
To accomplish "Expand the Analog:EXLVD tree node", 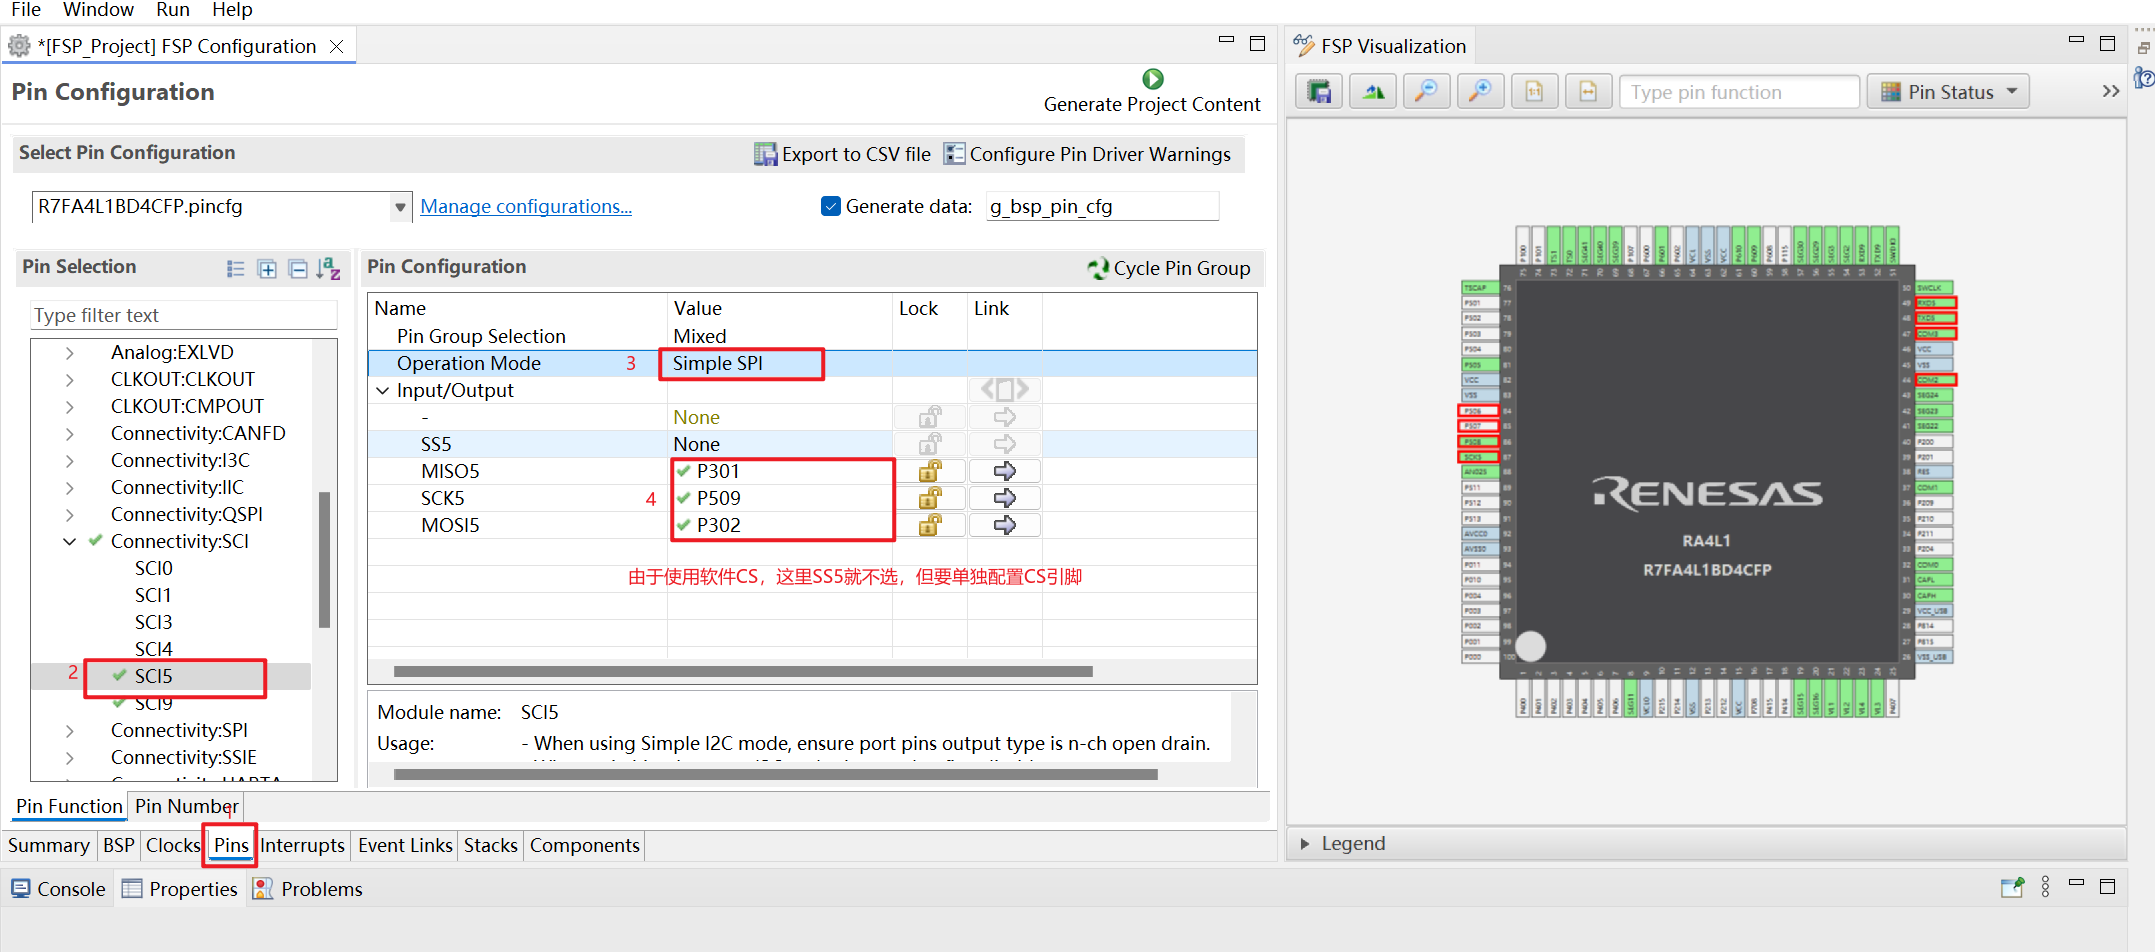I will pos(69,352).
